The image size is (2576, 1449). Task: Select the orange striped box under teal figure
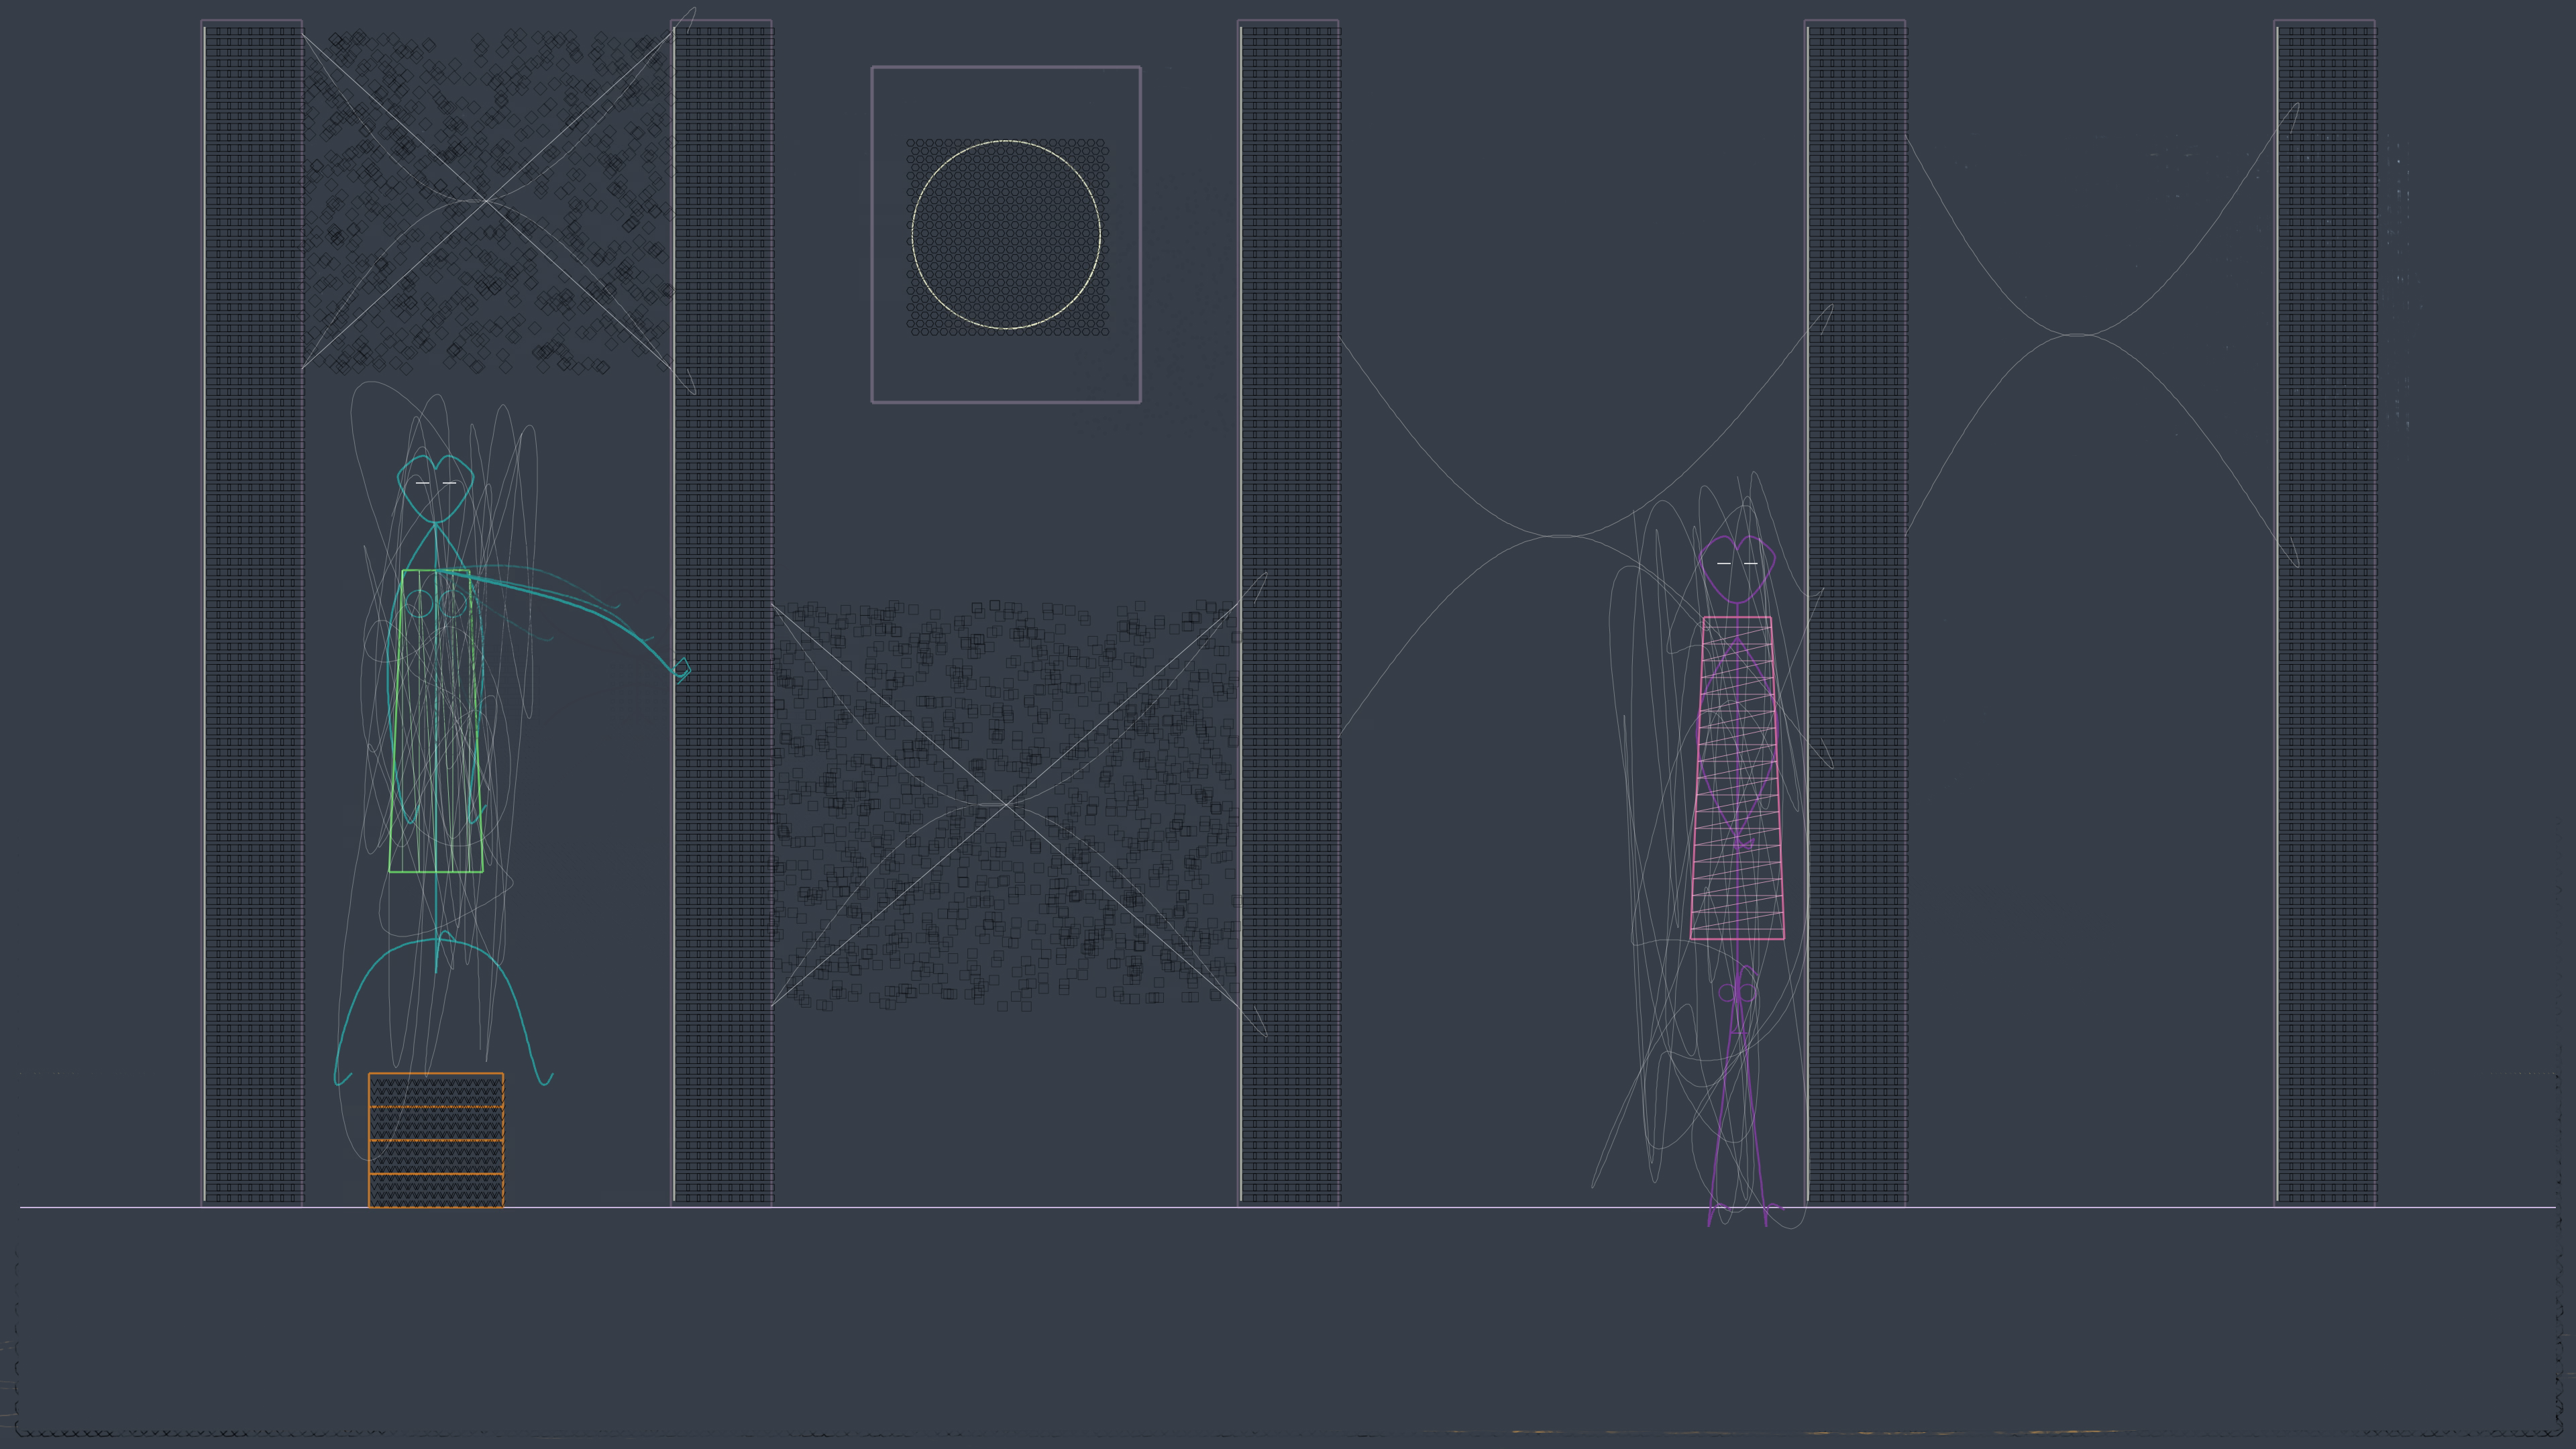coord(436,1140)
